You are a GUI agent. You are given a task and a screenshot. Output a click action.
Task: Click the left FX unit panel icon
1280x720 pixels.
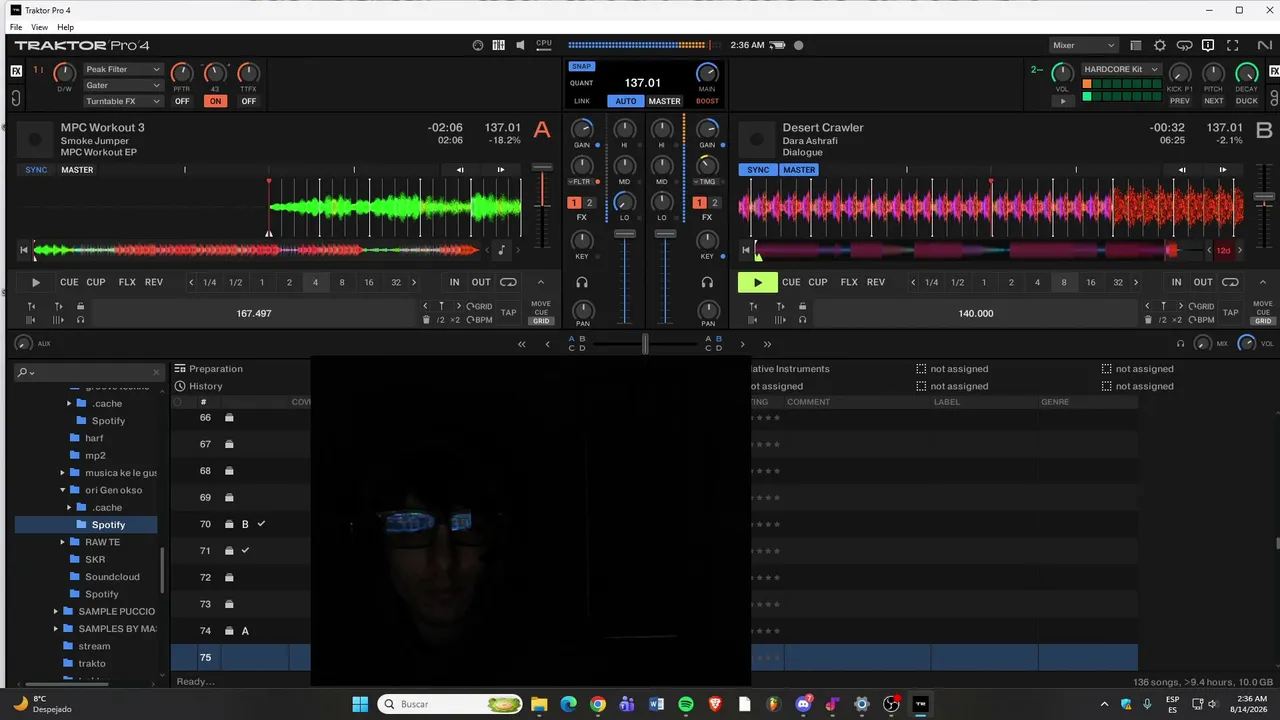[16, 71]
